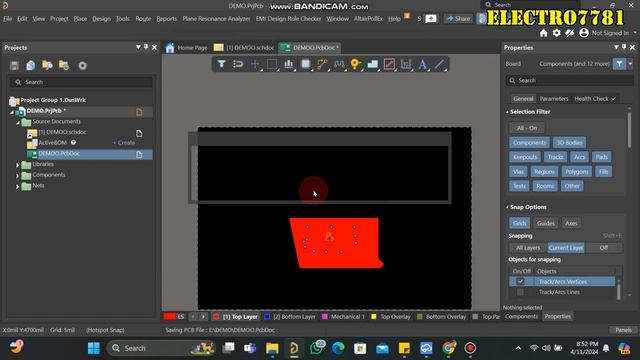Viewport: 640px width, 360px height.
Task: Open the Panels button in status bar
Action: click(x=623, y=330)
